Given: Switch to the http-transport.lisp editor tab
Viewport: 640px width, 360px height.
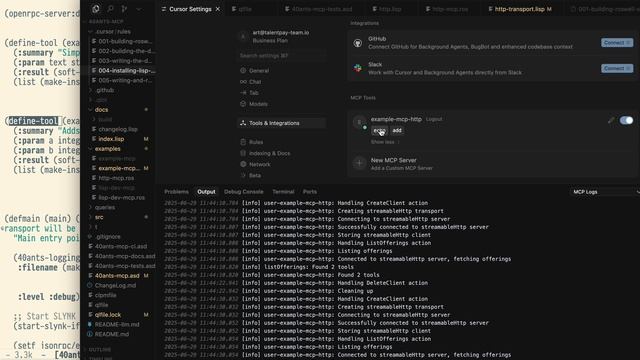Looking at the screenshot, I should [x=520, y=9].
